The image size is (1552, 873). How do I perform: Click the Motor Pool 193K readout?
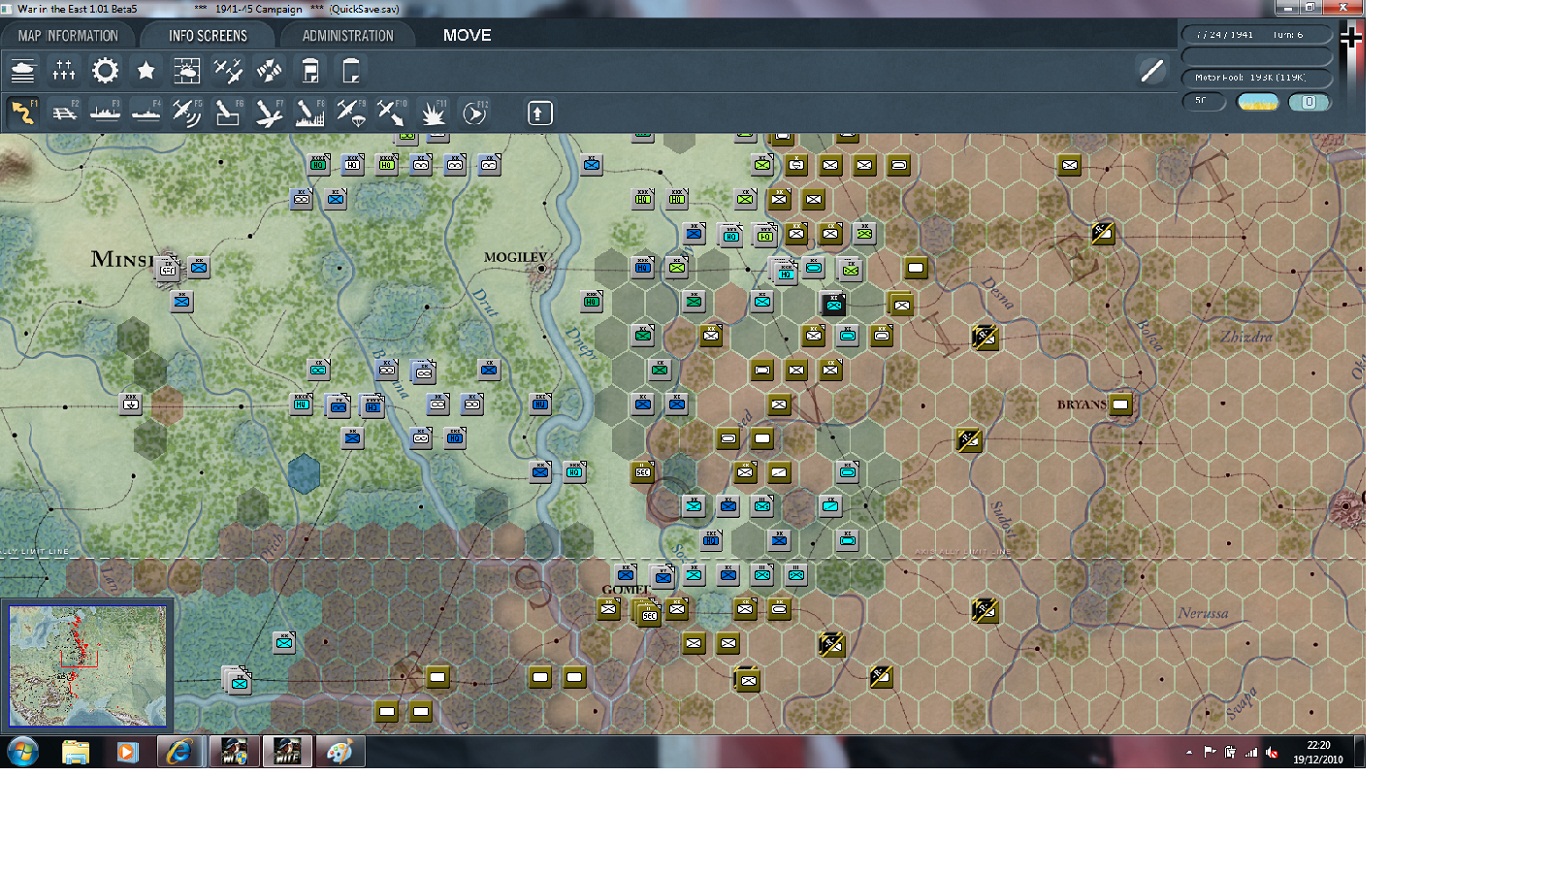click(1257, 77)
